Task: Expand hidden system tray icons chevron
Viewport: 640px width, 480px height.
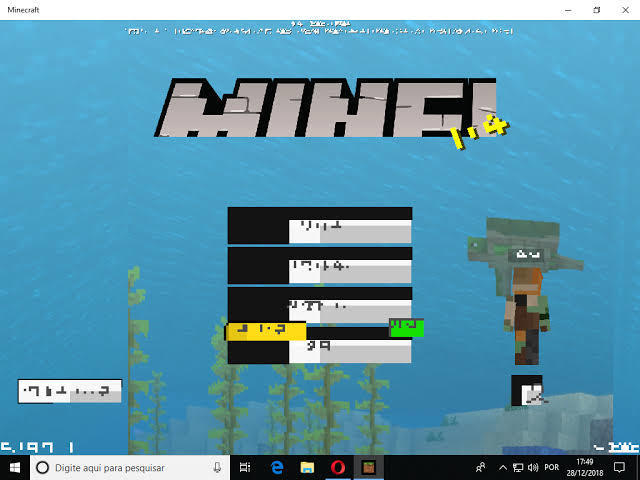Action: [x=503, y=468]
